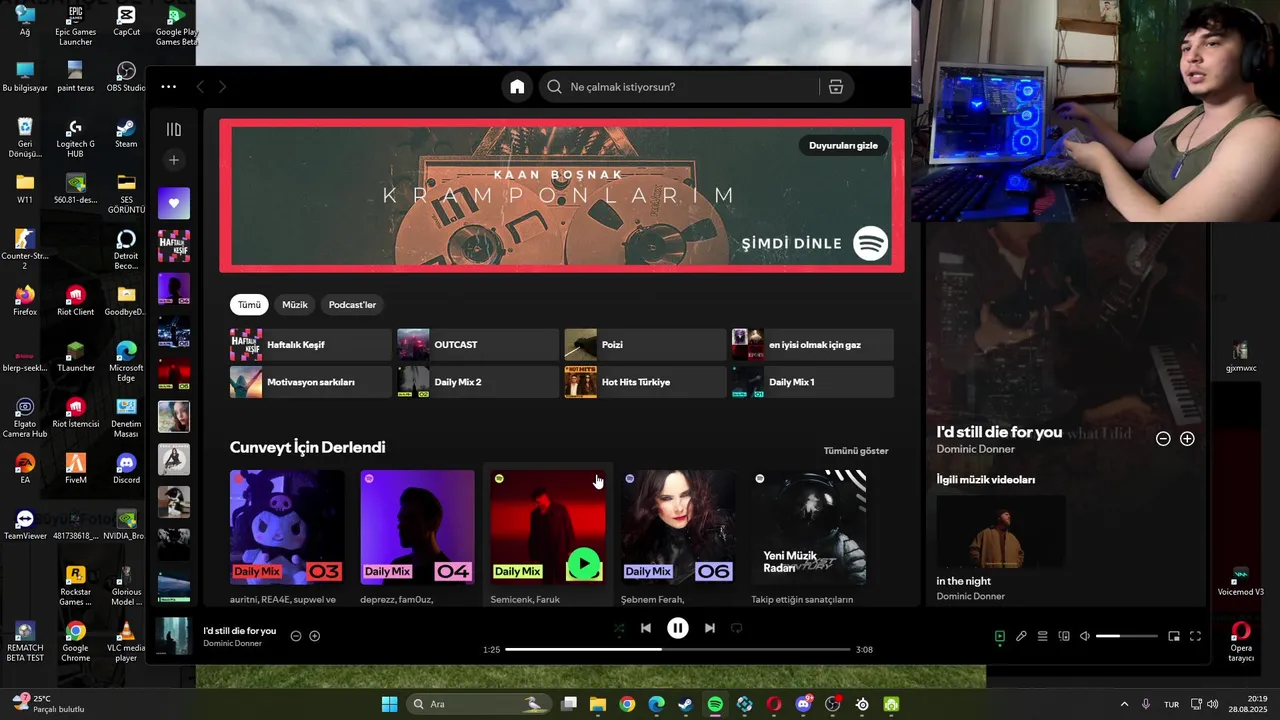1280x720 pixels.
Task: Open OUTCAST shortcut tile
Action: 478,345
